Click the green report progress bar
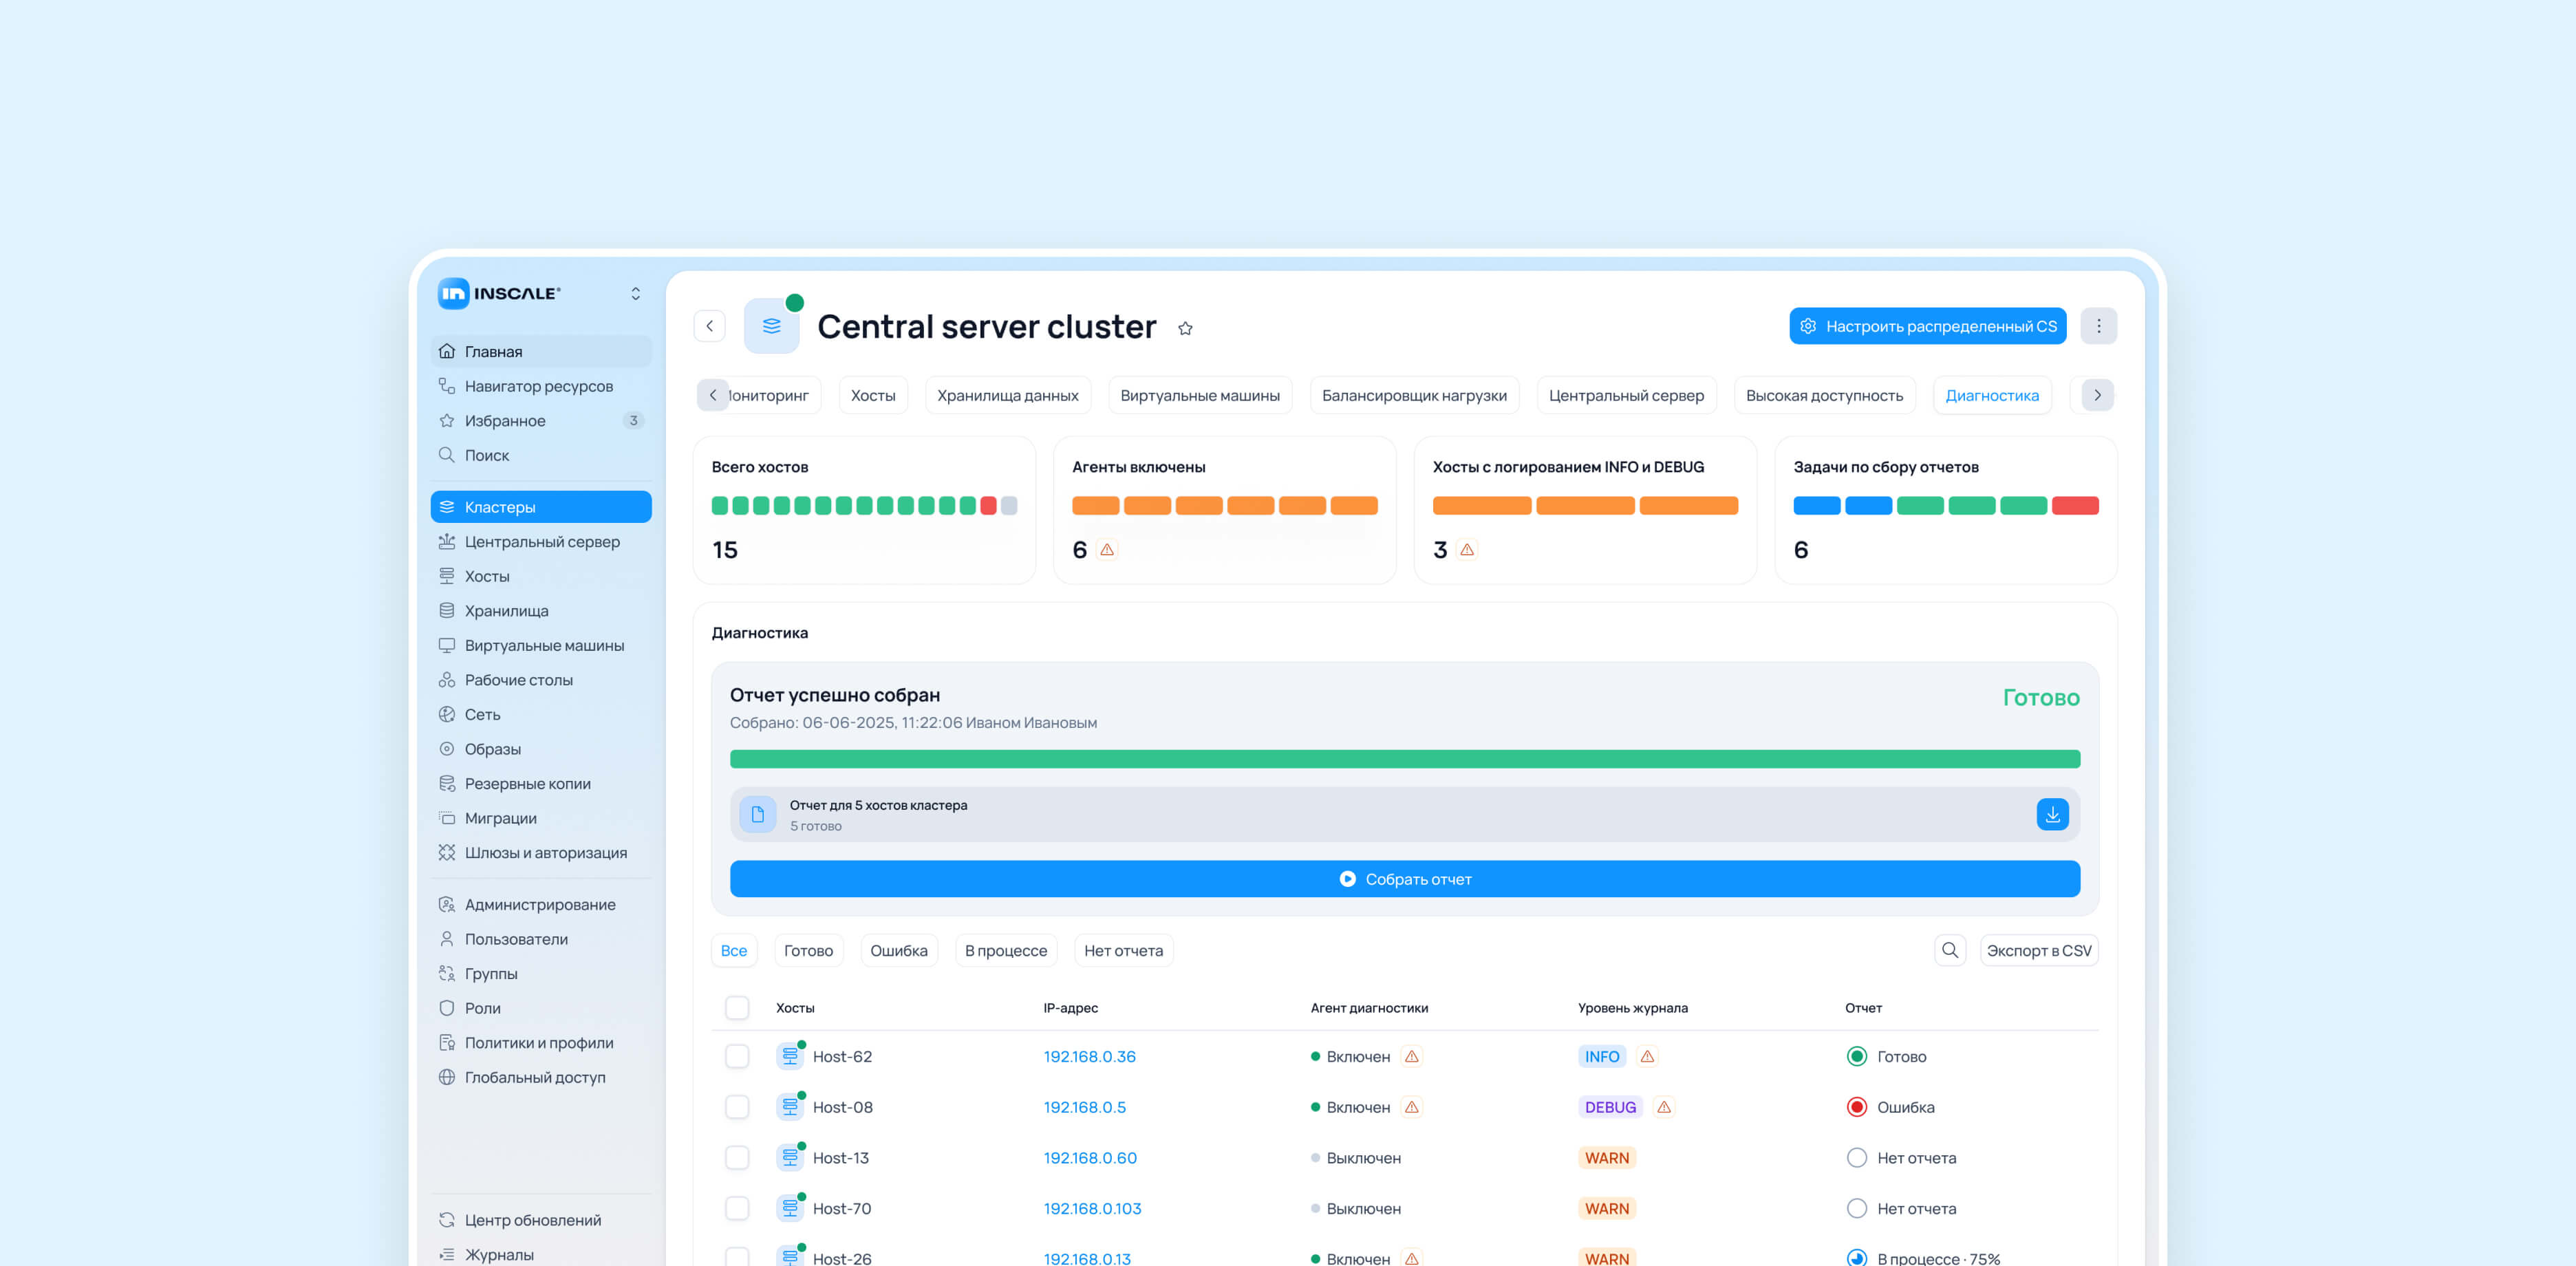The width and height of the screenshot is (2576, 1266). point(1404,759)
